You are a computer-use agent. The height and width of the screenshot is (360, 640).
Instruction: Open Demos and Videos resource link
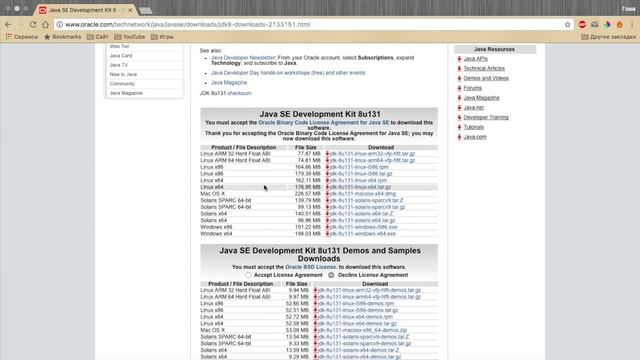pyautogui.click(x=486, y=78)
